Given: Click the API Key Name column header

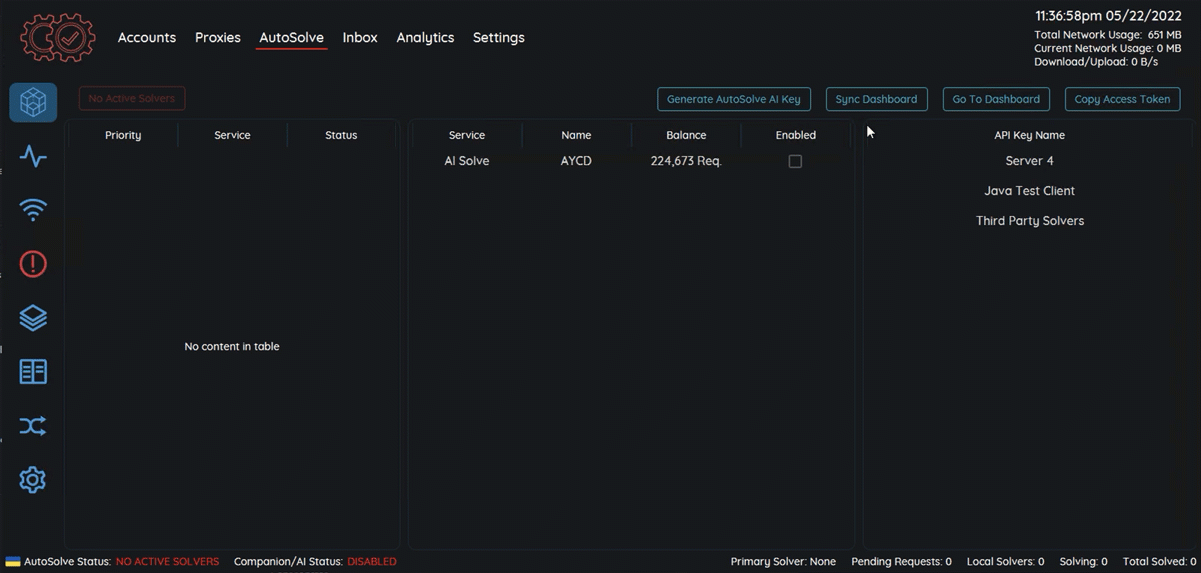Looking at the screenshot, I should 1030,135.
